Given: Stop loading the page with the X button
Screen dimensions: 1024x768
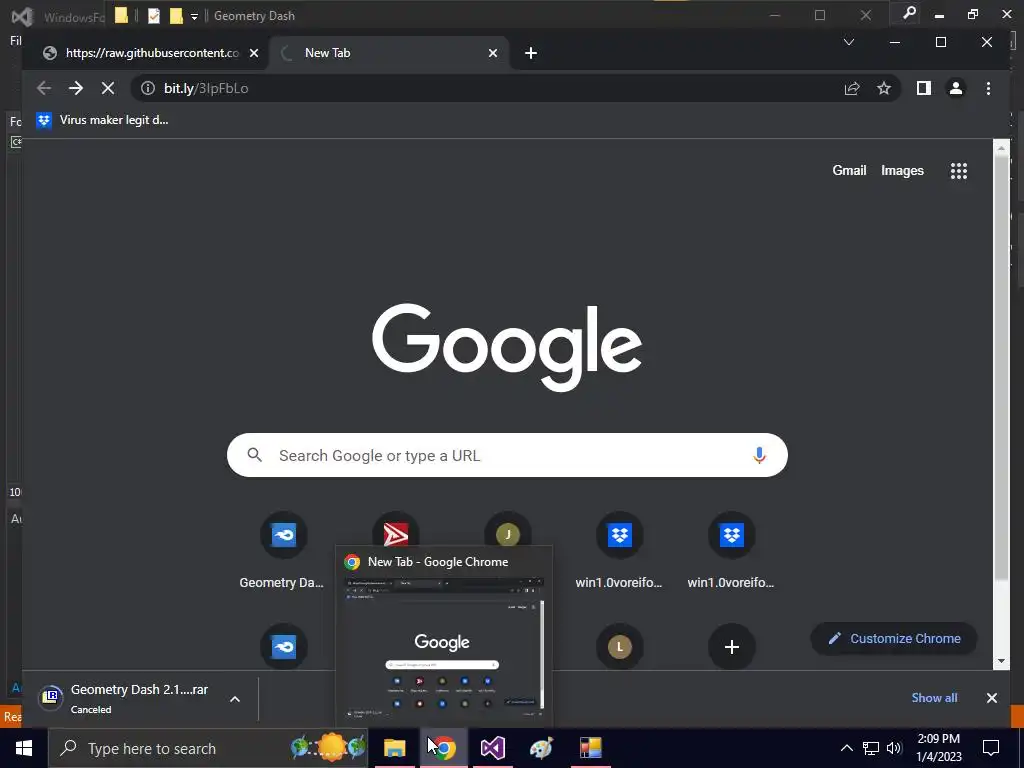Looking at the screenshot, I should 108,88.
